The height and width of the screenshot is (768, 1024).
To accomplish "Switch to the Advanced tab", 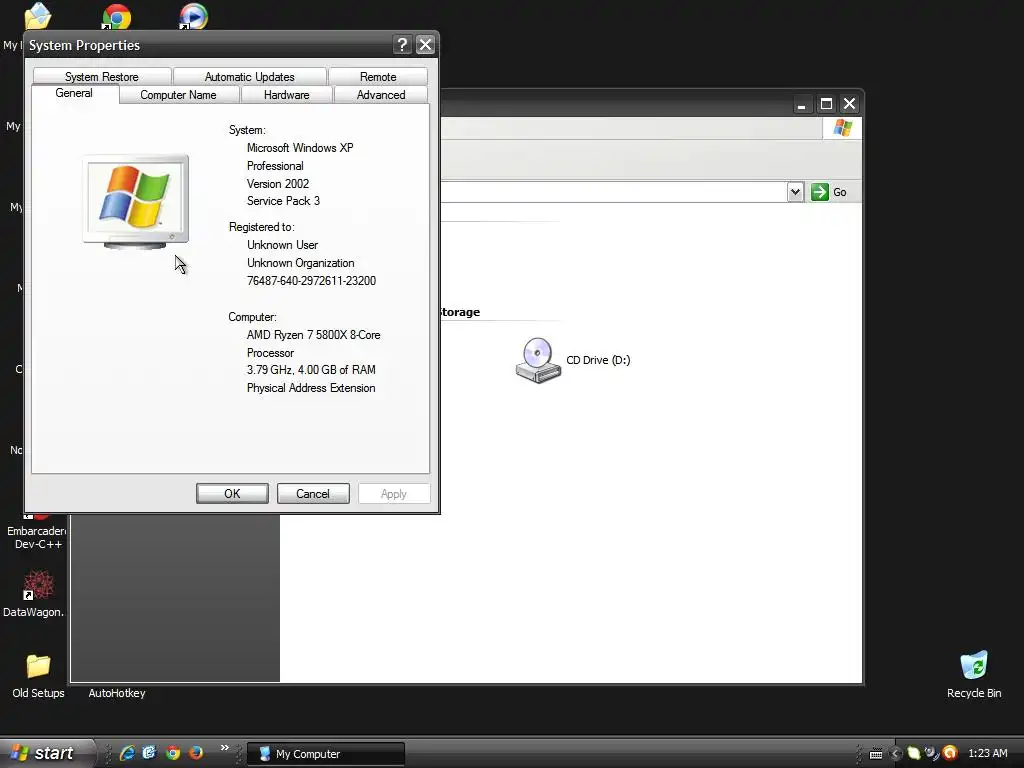I will (x=381, y=95).
